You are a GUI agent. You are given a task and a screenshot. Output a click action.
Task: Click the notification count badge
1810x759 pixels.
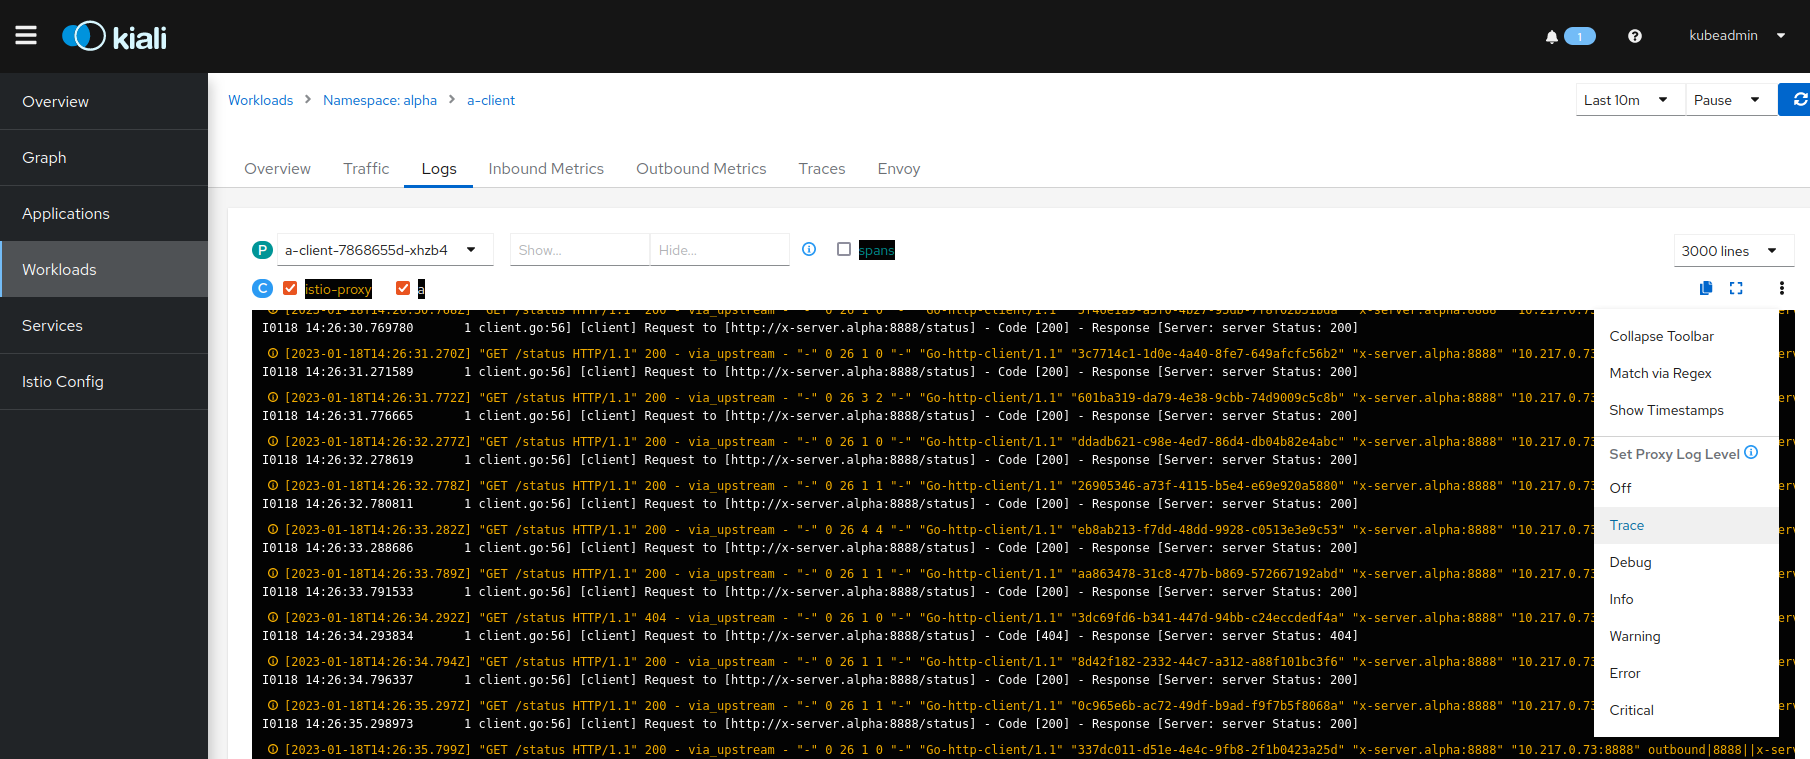coord(1580,37)
